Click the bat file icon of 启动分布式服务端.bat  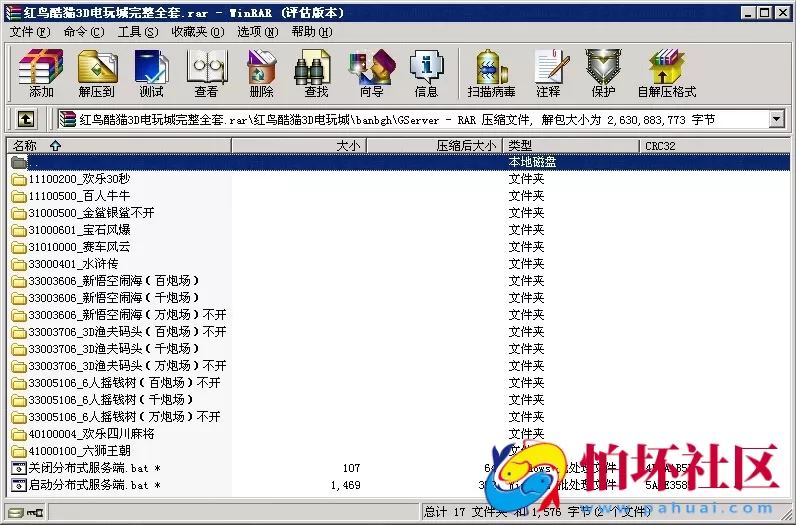[19, 485]
